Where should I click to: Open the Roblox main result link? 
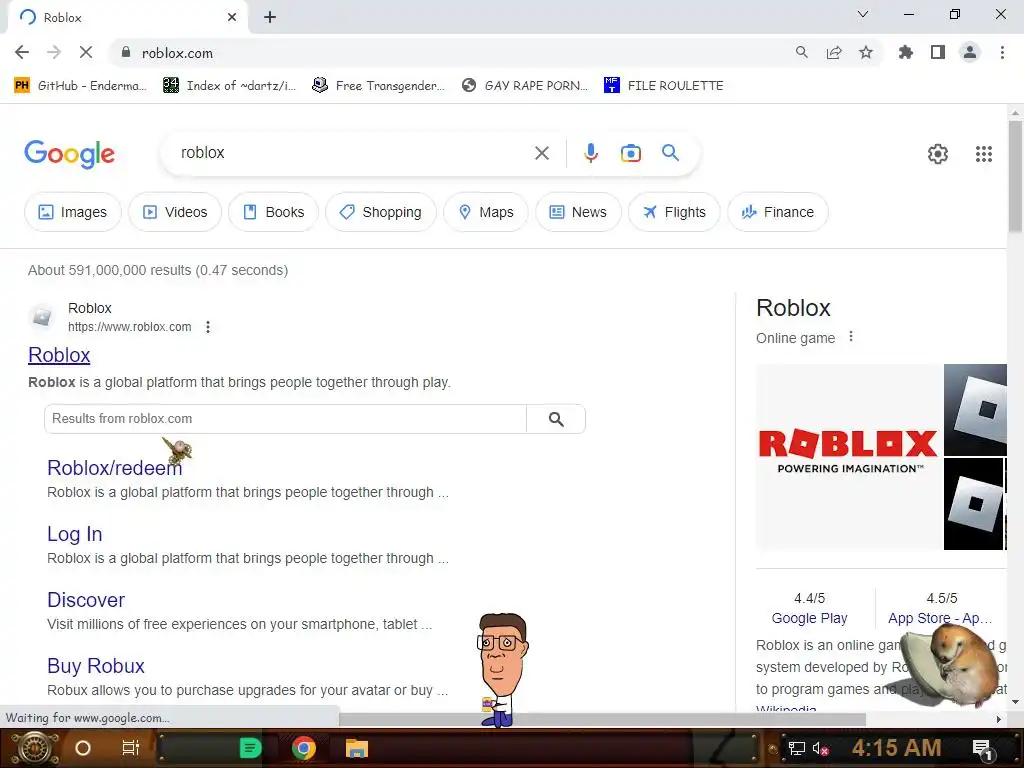59,355
